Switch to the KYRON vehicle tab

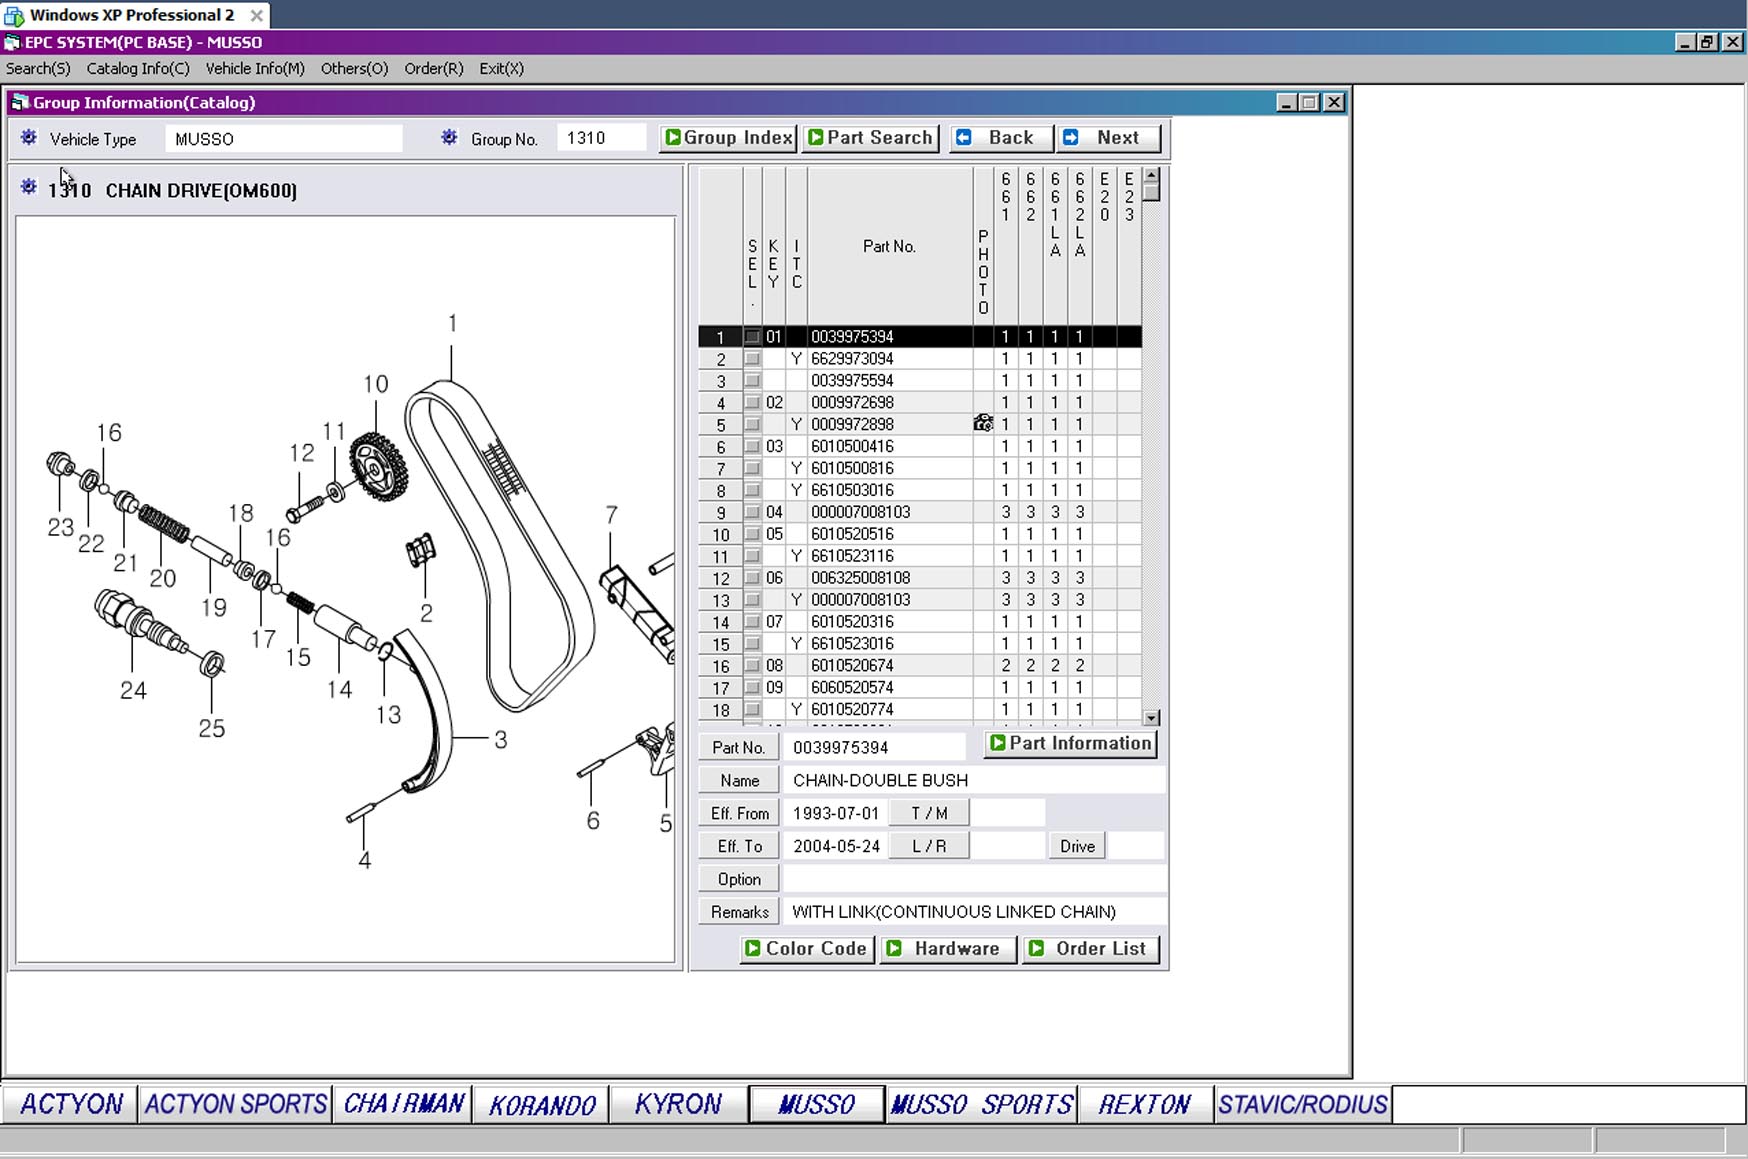(x=677, y=1104)
